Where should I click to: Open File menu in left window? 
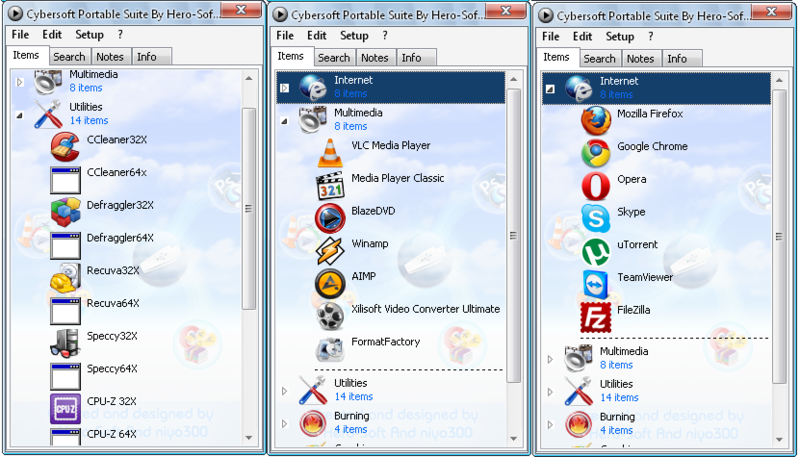(20, 35)
